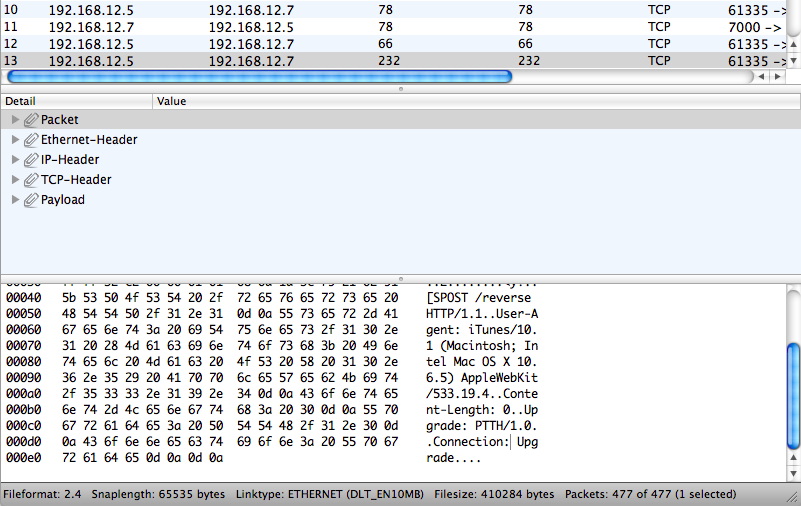Image resolution: width=801 pixels, height=506 pixels.
Task: Click ASCII text gent: iTunes/10.
Action: 481,330
